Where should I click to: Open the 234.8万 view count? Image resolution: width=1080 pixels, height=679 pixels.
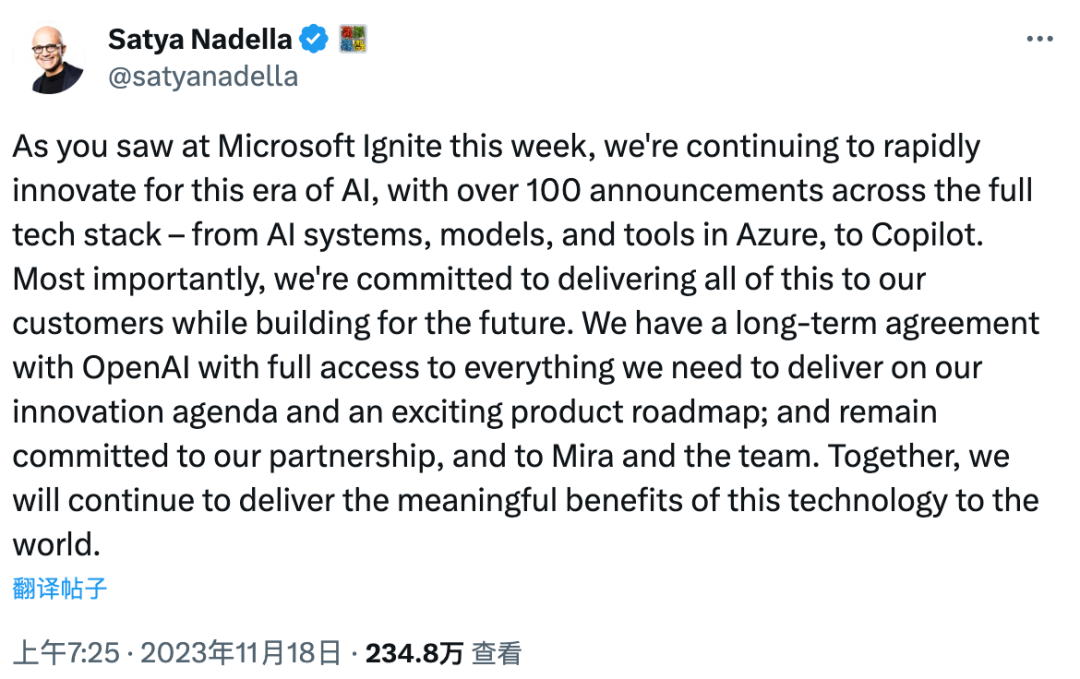tap(414, 653)
